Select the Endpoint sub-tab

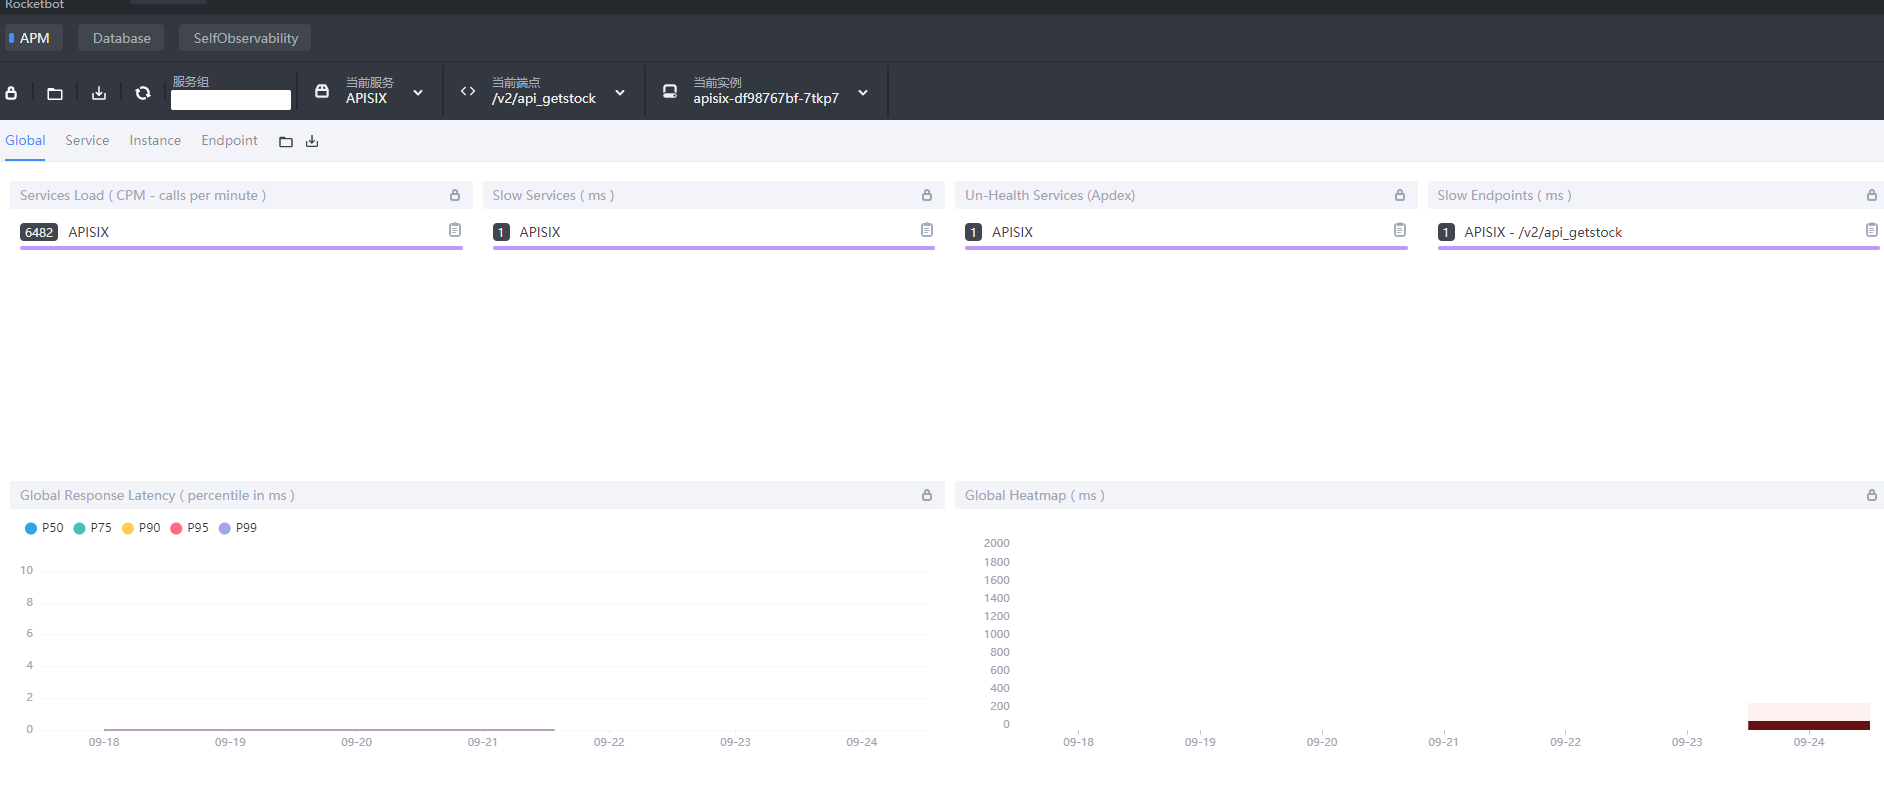[x=229, y=140]
